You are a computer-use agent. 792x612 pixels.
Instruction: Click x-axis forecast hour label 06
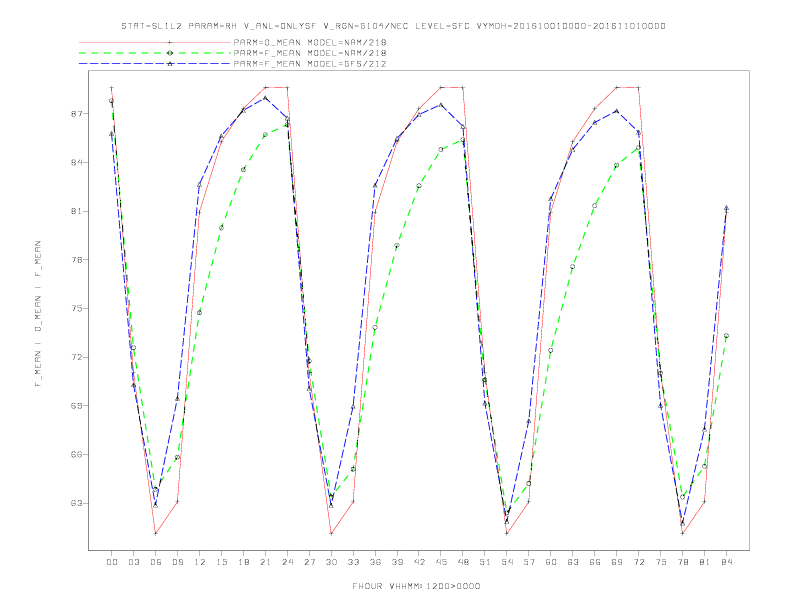tap(156, 562)
